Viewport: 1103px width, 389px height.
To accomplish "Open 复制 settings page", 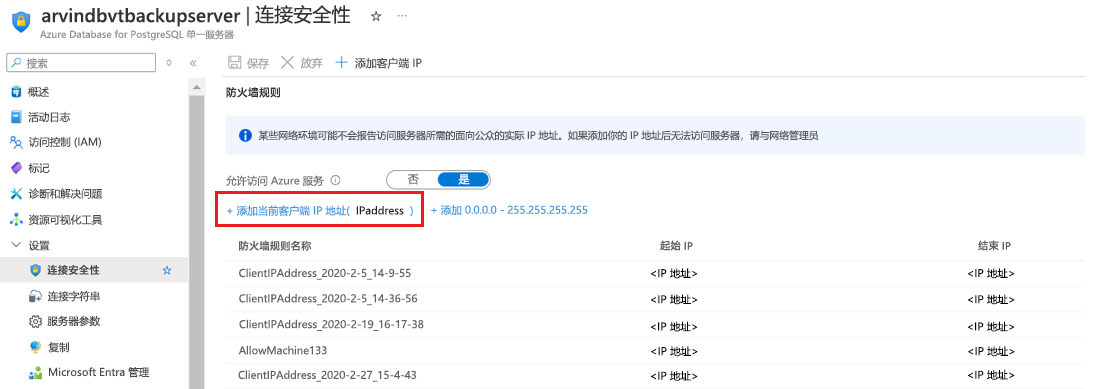I will 58,347.
